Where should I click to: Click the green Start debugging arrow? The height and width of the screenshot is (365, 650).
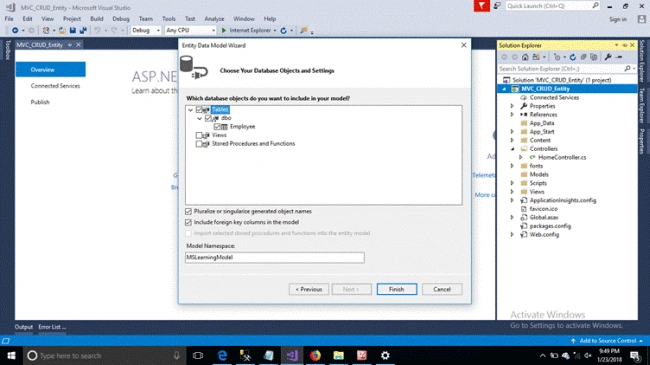coord(223,30)
